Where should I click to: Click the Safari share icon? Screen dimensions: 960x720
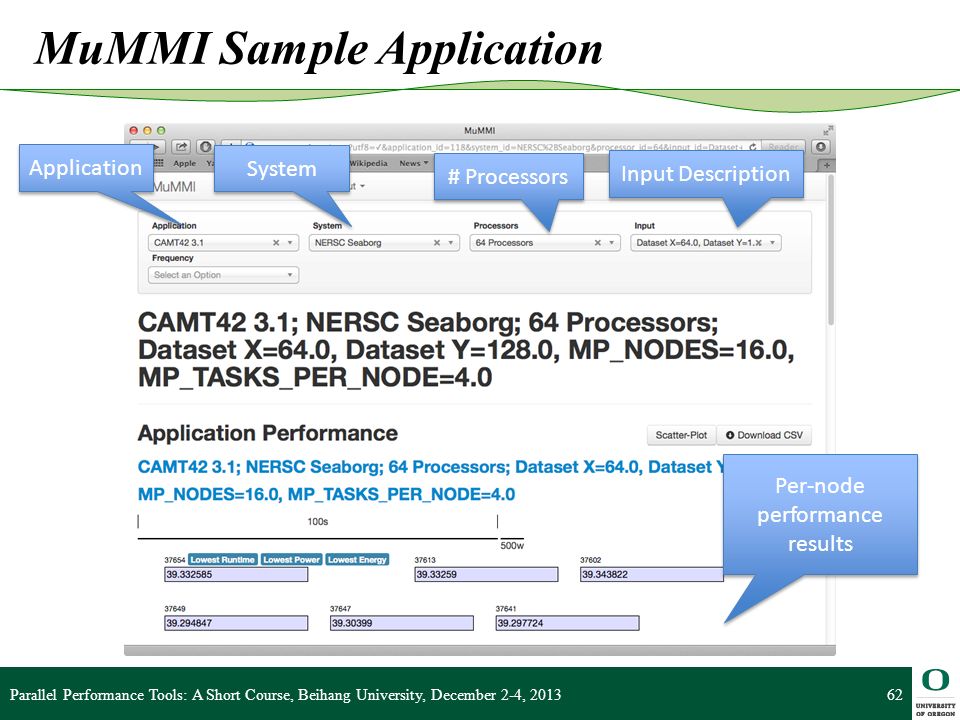click(x=181, y=147)
